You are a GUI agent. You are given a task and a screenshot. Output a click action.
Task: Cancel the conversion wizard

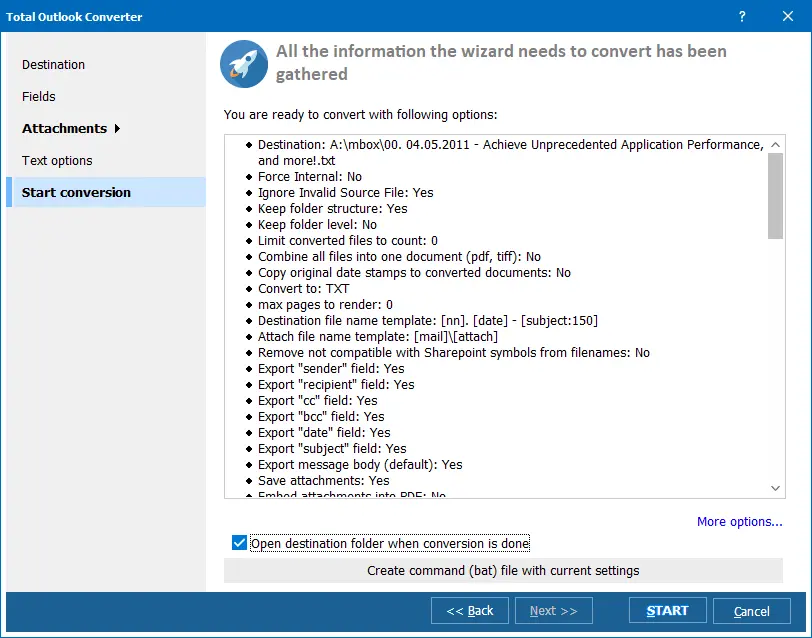(x=751, y=610)
